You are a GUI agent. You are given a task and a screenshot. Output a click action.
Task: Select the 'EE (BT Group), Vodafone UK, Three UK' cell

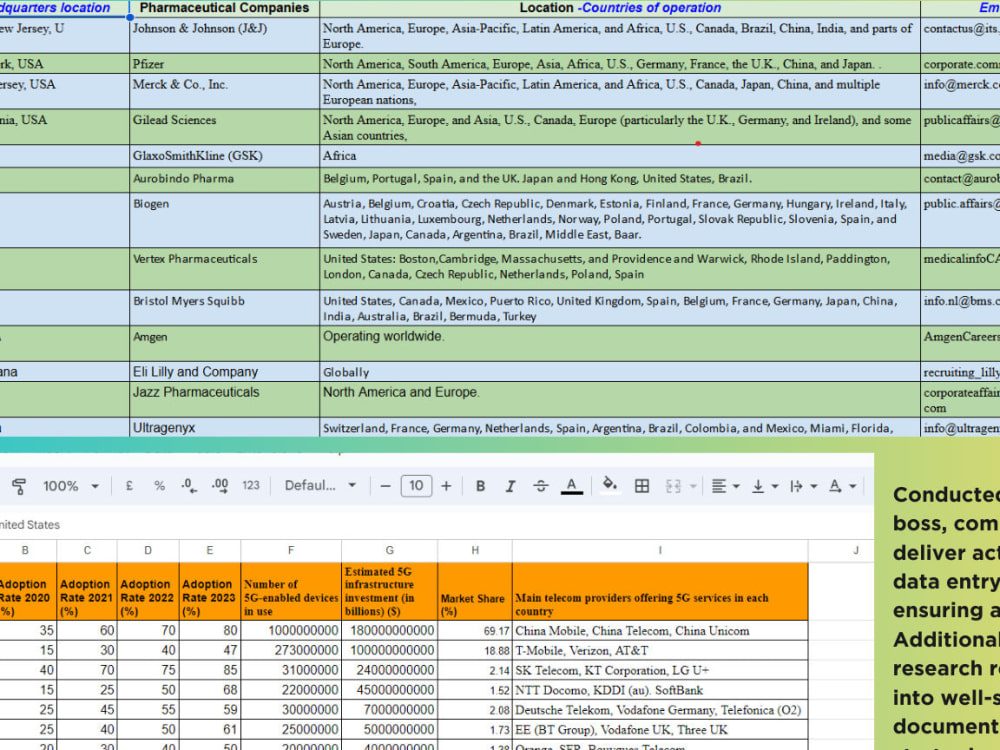tap(660, 730)
